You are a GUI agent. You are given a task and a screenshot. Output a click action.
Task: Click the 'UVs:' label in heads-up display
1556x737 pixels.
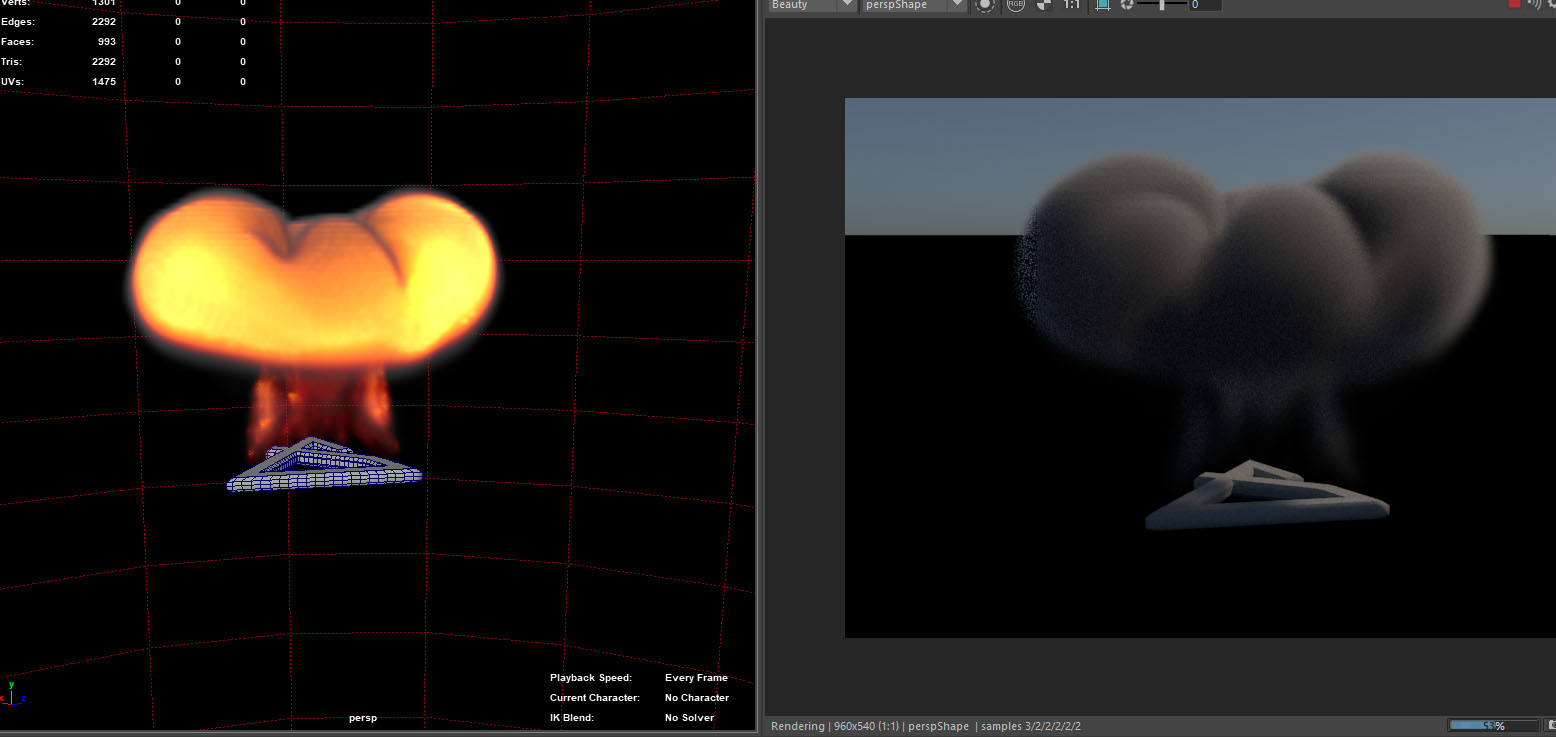click(12, 81)
